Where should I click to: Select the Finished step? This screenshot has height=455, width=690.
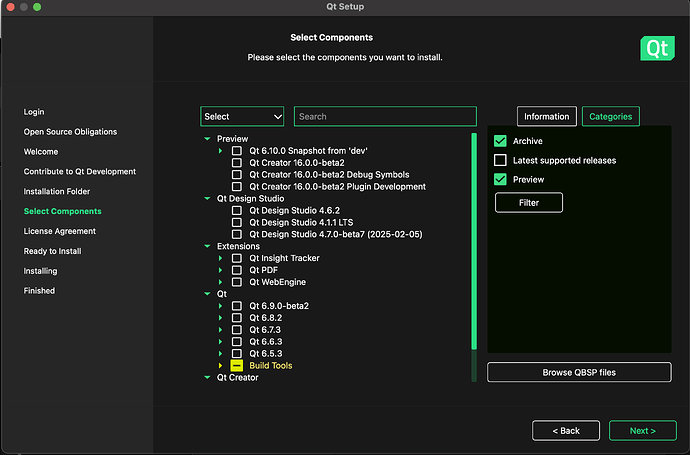click(x=39, y=290)
